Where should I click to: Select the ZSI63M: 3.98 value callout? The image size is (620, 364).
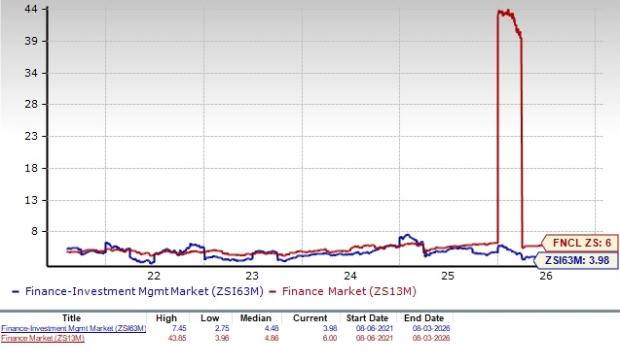point(576,260)
